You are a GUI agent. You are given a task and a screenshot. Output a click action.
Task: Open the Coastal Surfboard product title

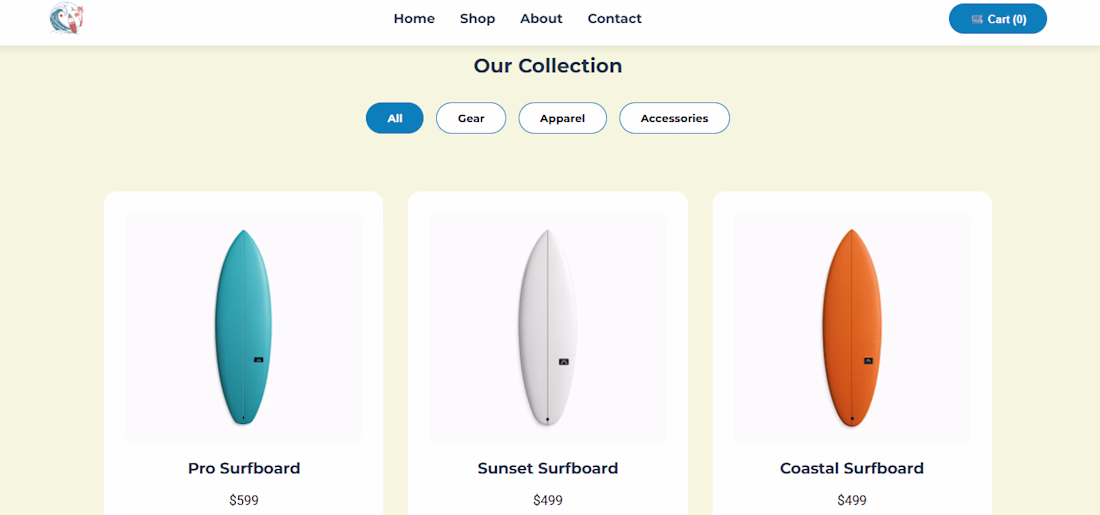pos(852,468)
